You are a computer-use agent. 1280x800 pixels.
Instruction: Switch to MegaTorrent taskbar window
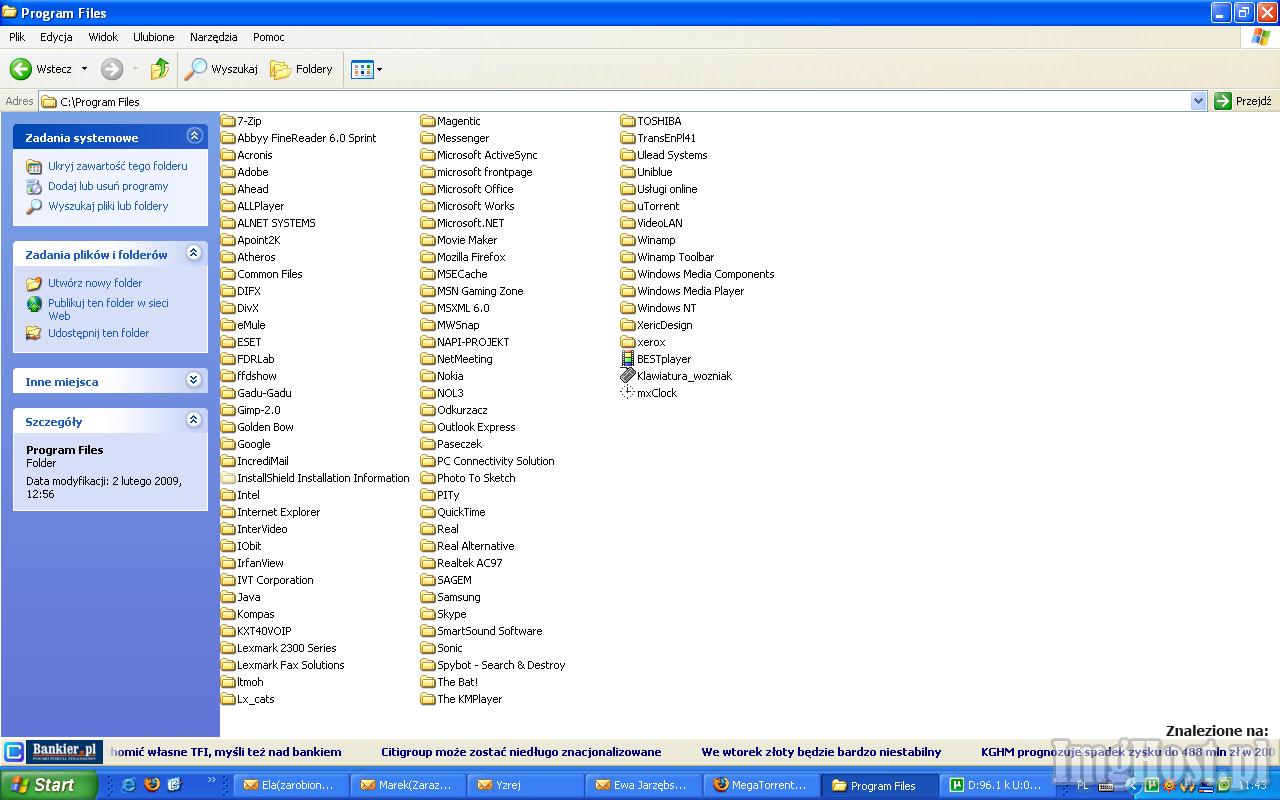click(x=761, y=785)
